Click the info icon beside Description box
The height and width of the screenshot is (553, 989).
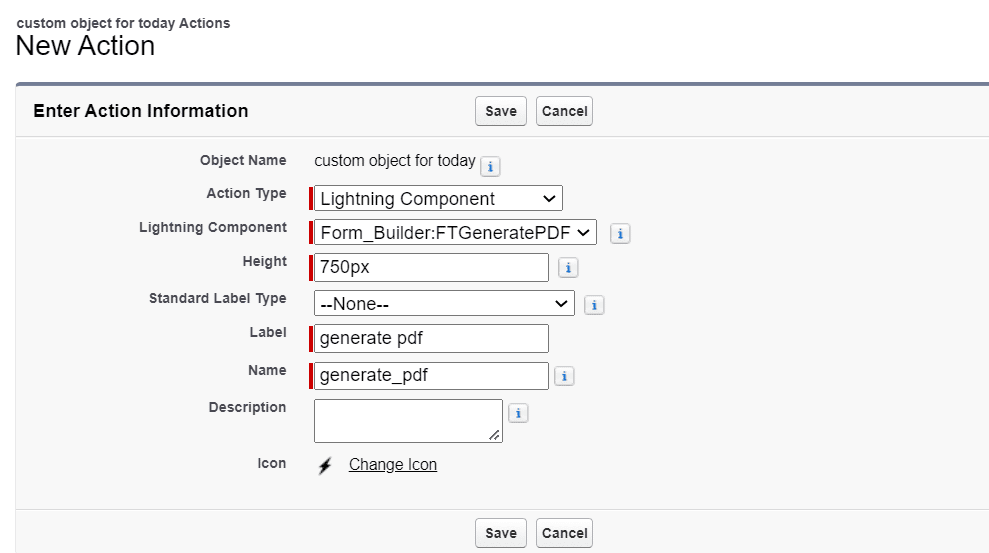518,413
